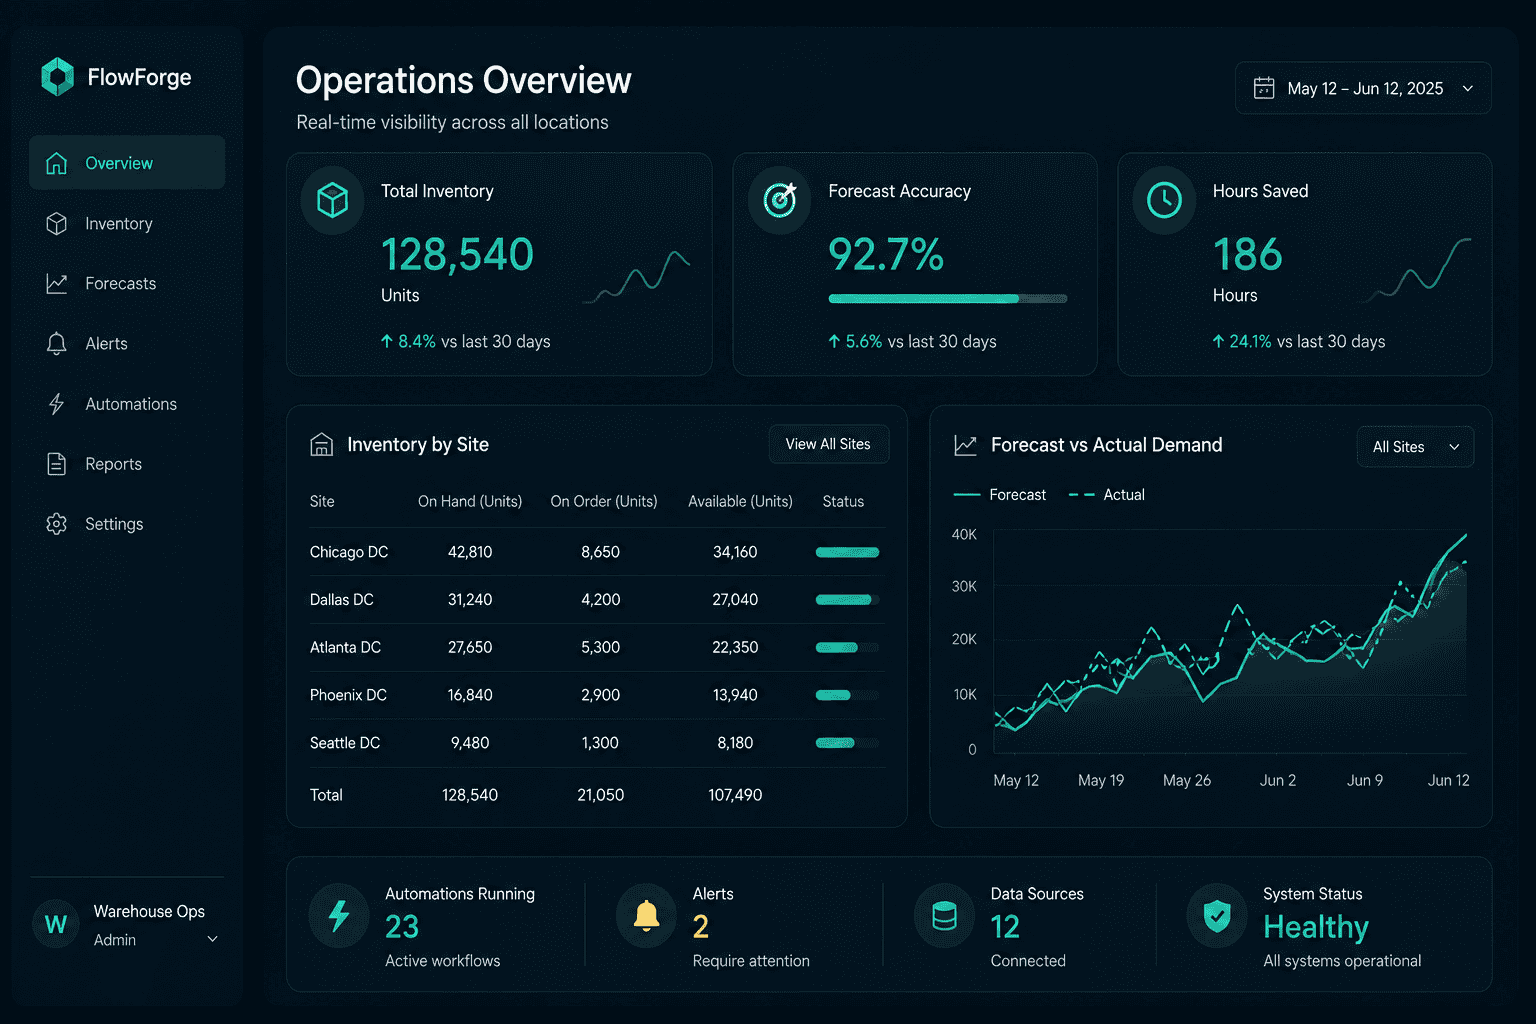Click the W avatar for Warehouse Ops
The width and height of the screenshot is (1536, 1024).
pyautogui.click(x=56, y=924)
